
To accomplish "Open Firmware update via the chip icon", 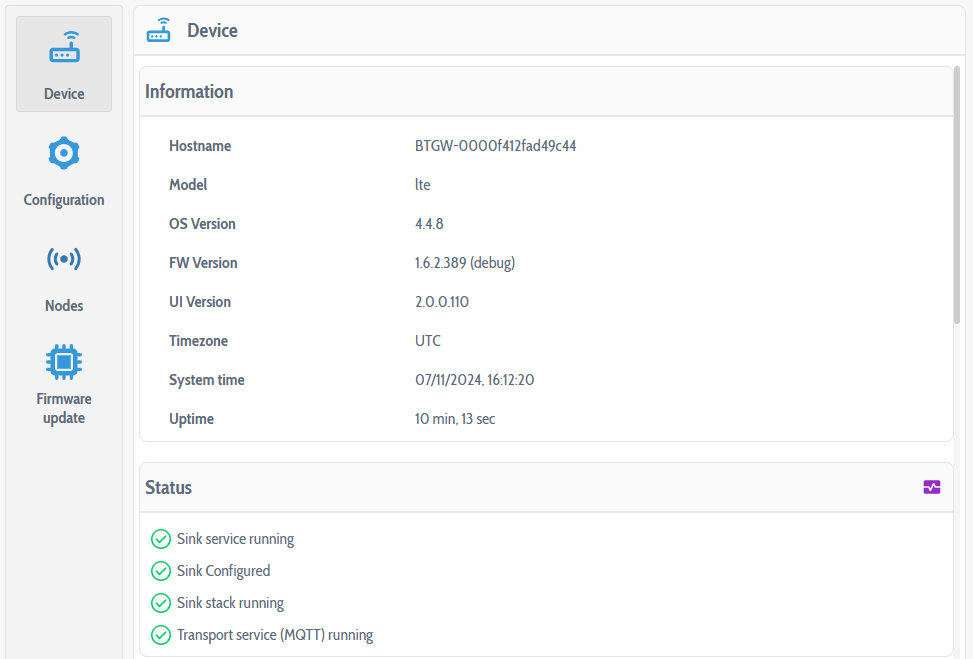I will [63, 361].
